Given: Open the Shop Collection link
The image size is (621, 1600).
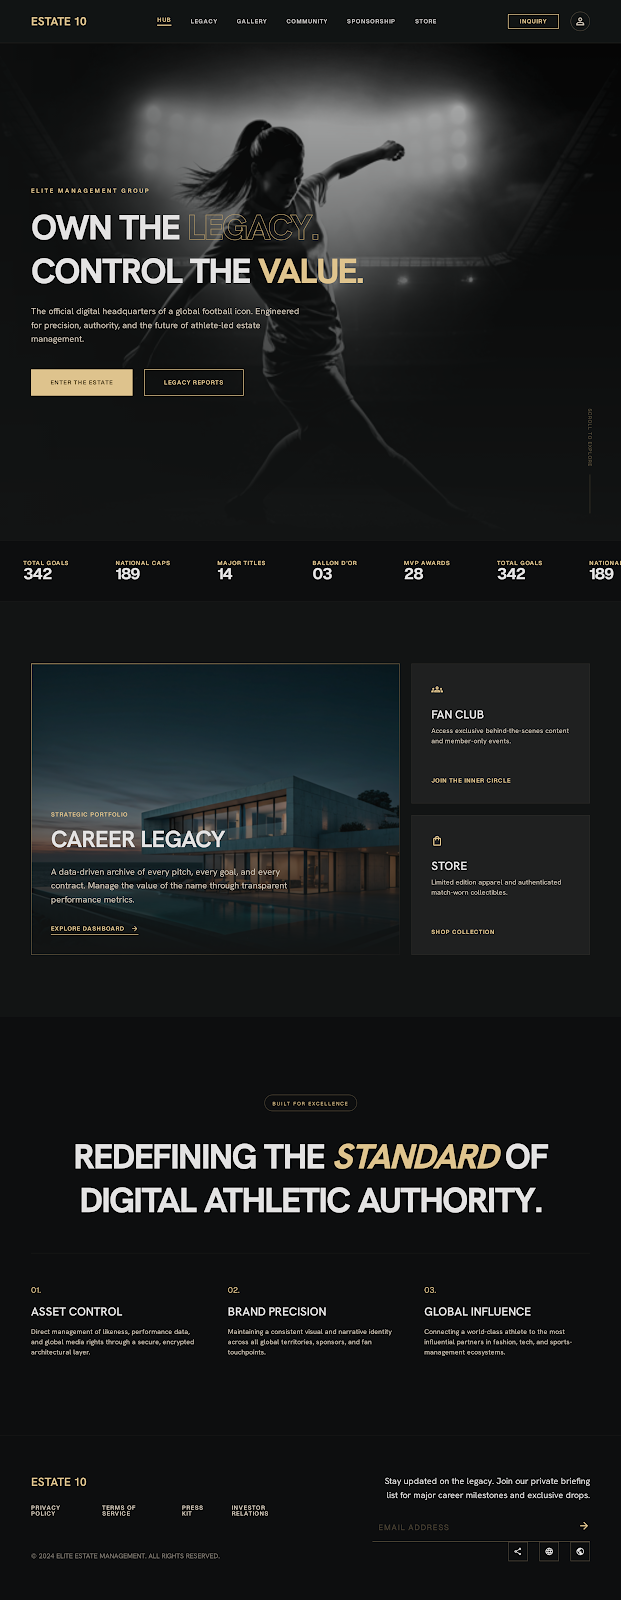Looking at the screenshot, I should pyautogui.click(x=463, y=932).
